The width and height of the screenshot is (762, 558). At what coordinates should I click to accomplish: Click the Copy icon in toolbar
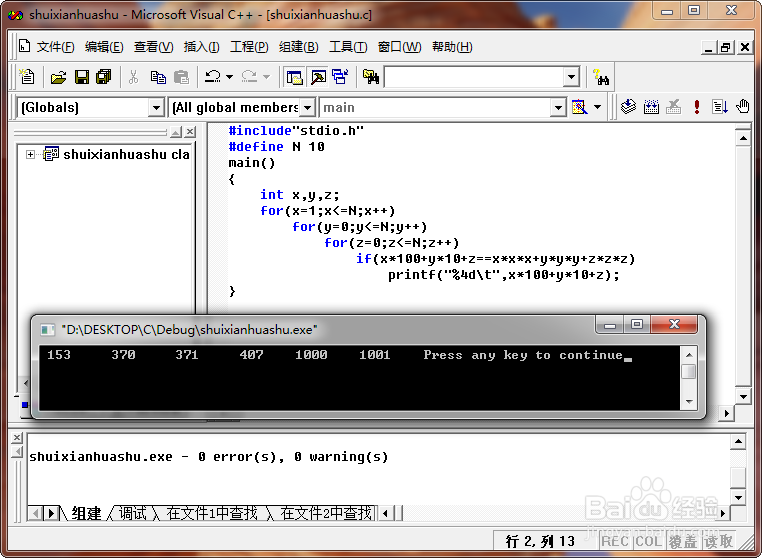tap(158, 77)
